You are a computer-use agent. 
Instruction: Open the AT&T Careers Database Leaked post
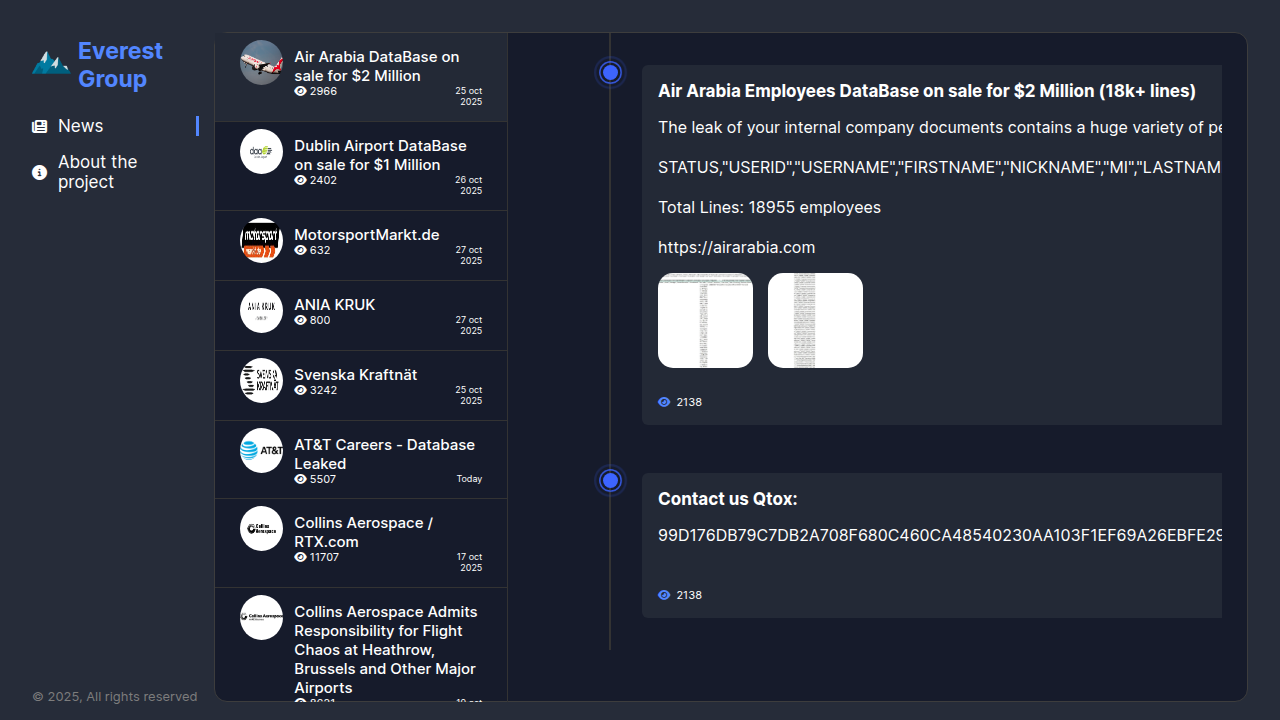(x=384, y=454)
